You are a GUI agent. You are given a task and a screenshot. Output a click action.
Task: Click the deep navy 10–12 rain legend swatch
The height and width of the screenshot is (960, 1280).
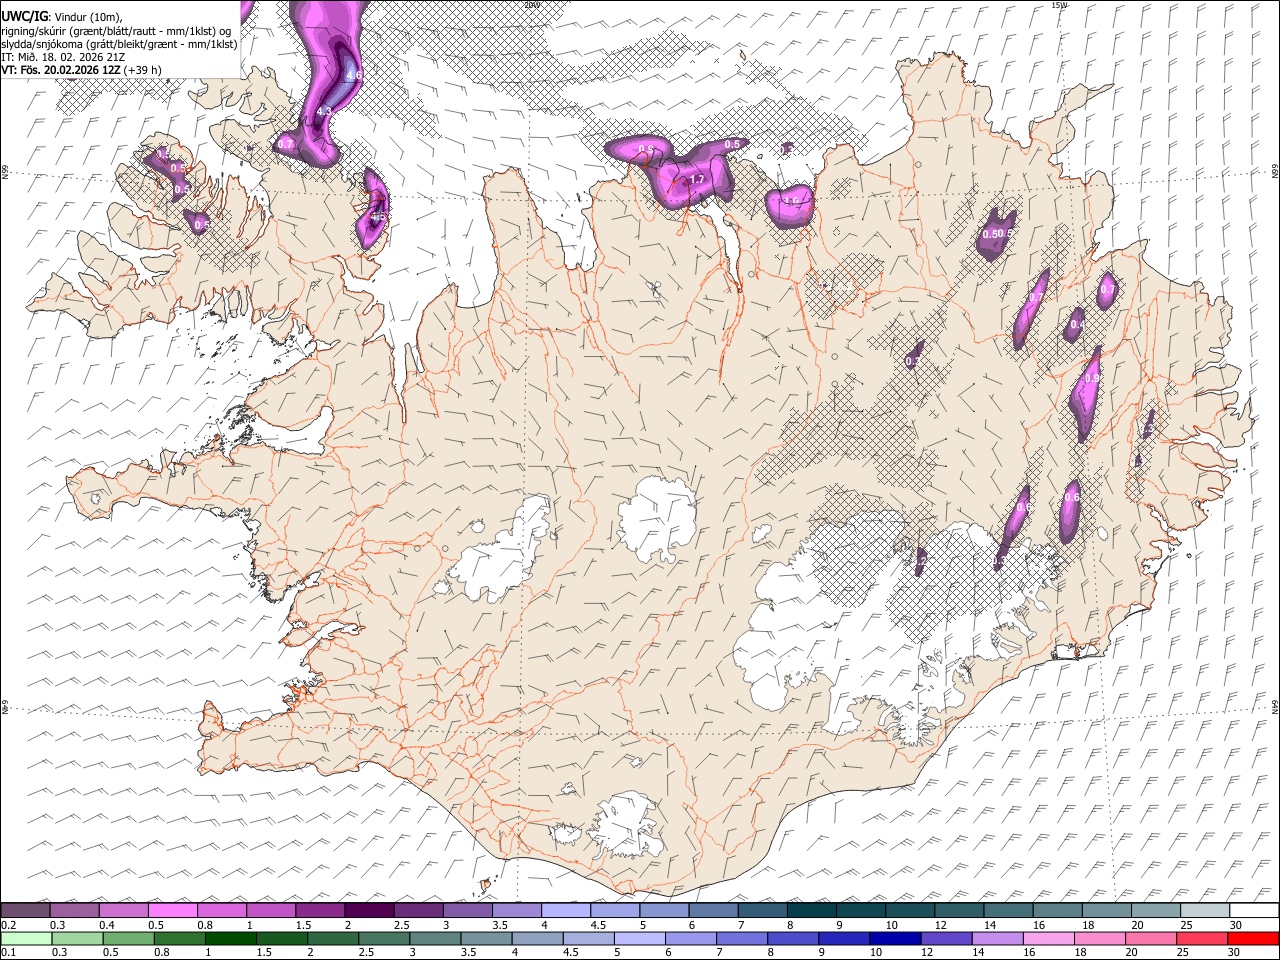894,938
